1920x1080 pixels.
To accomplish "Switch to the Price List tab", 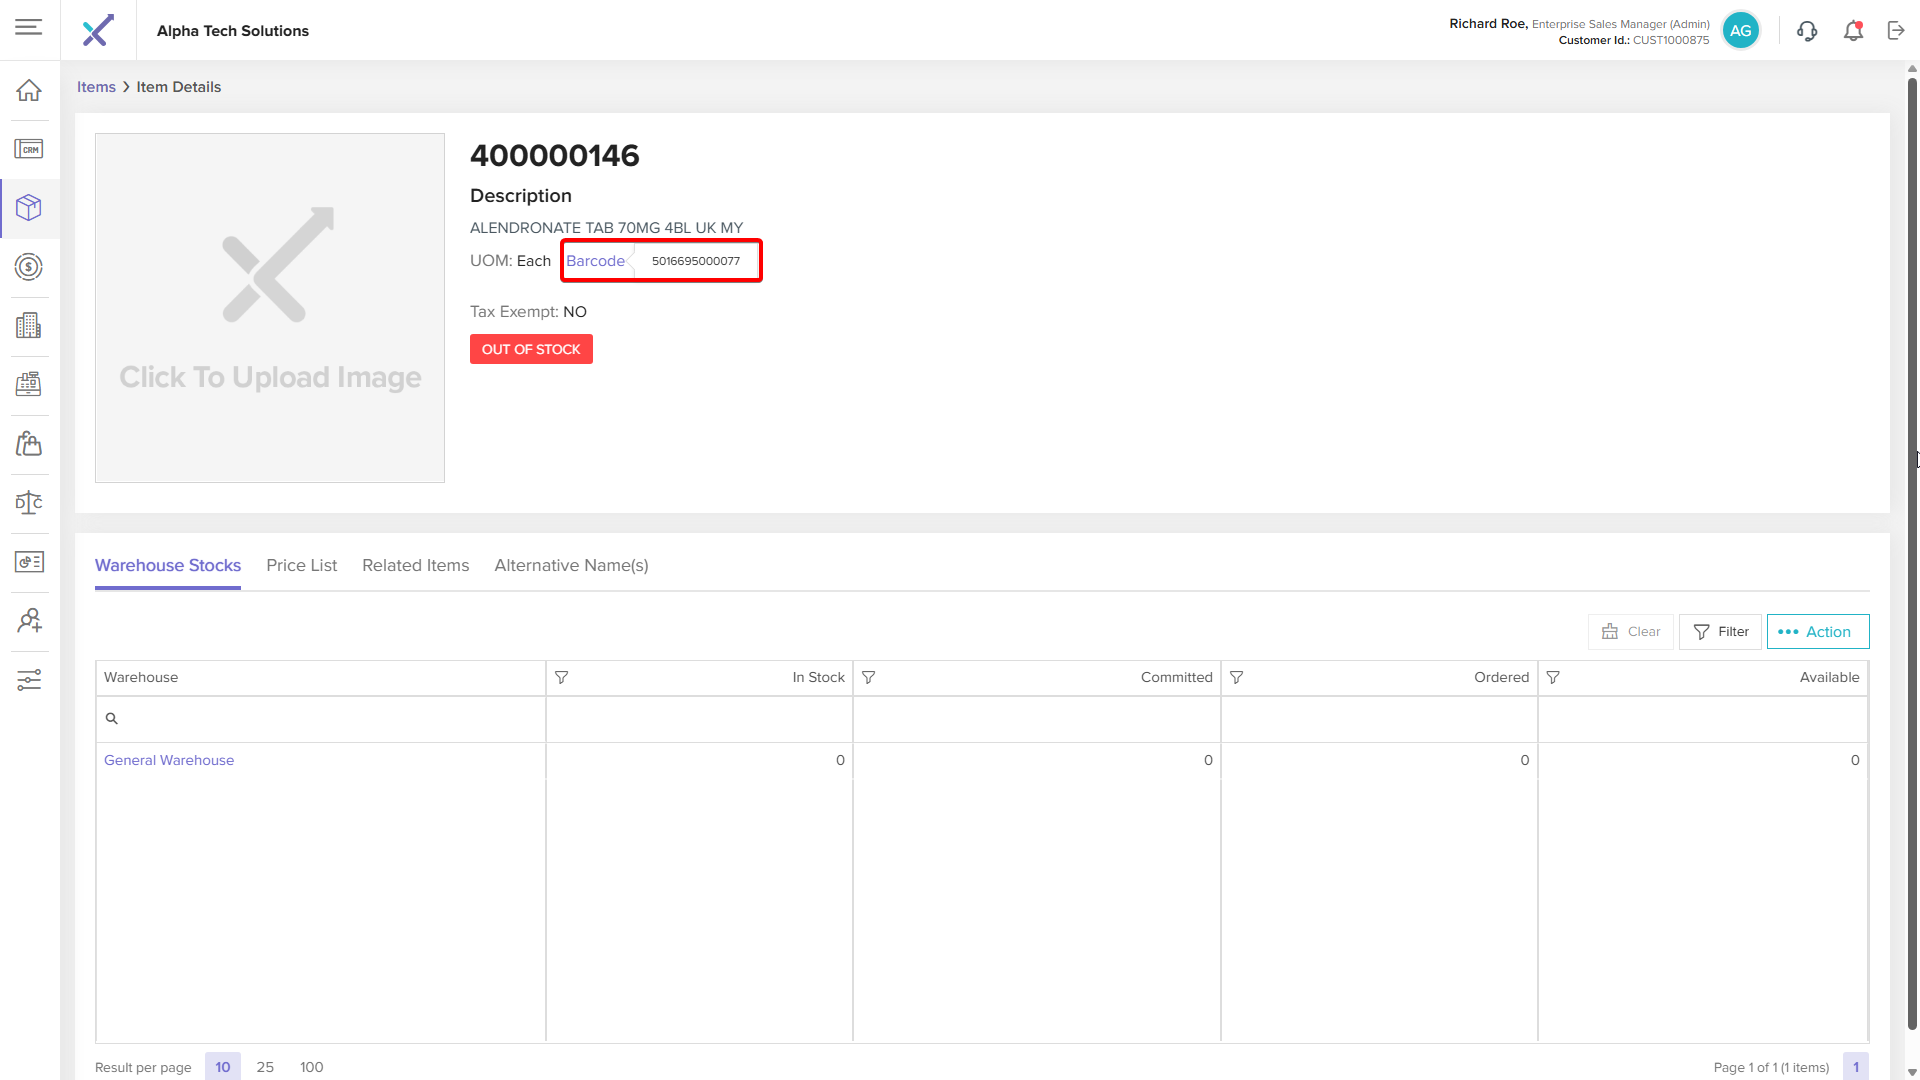I will tap(301, 565).
